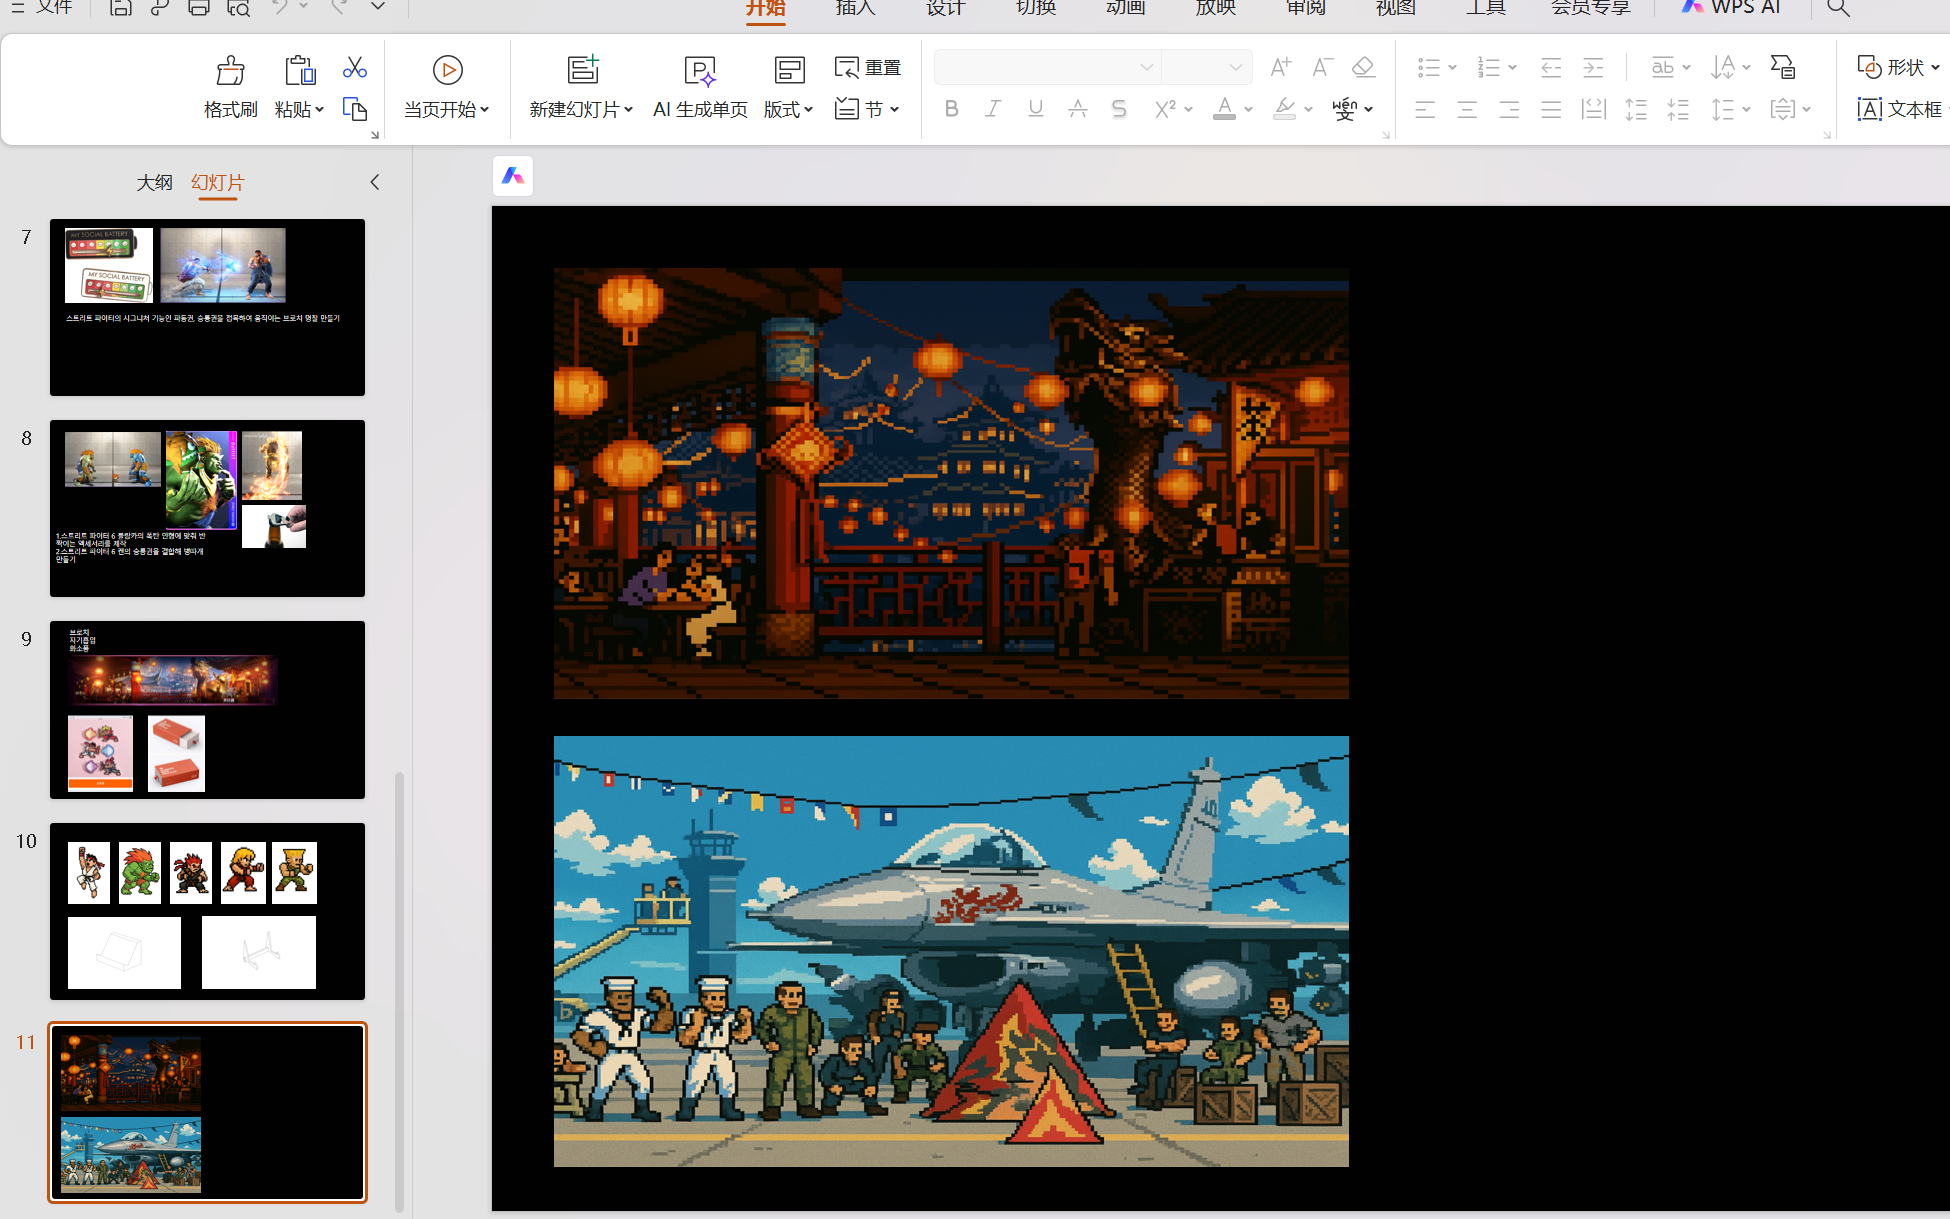Expand the Layout (版式) dropdown
This screenshot has height=1219, width=1950.
(789, 109)
